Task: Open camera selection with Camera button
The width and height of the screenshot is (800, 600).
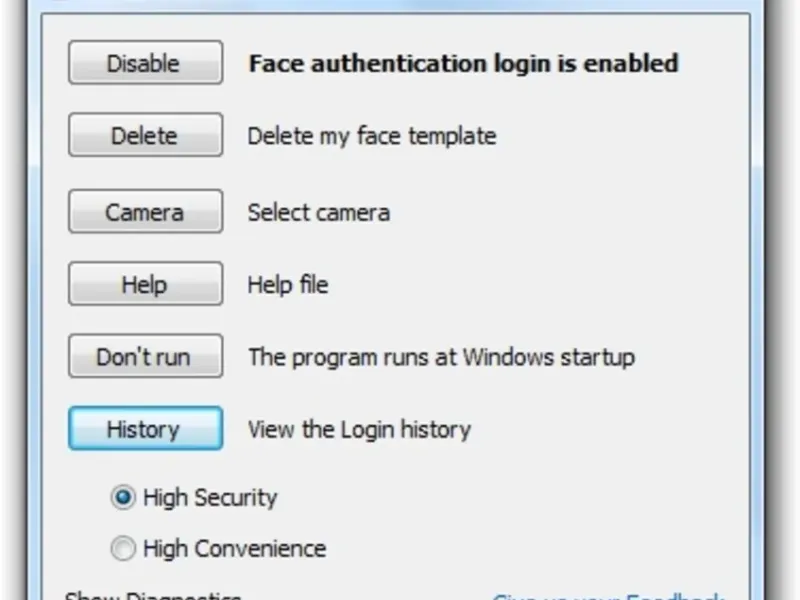Action: click(145, 212)
